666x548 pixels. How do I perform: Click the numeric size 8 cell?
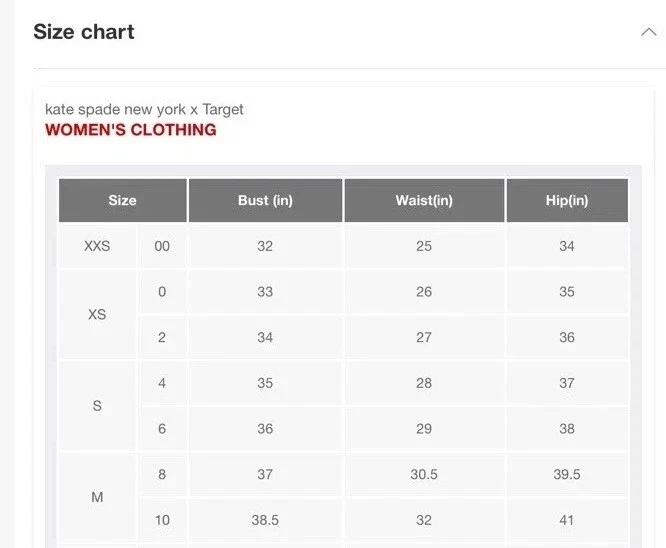pos(162,474)
